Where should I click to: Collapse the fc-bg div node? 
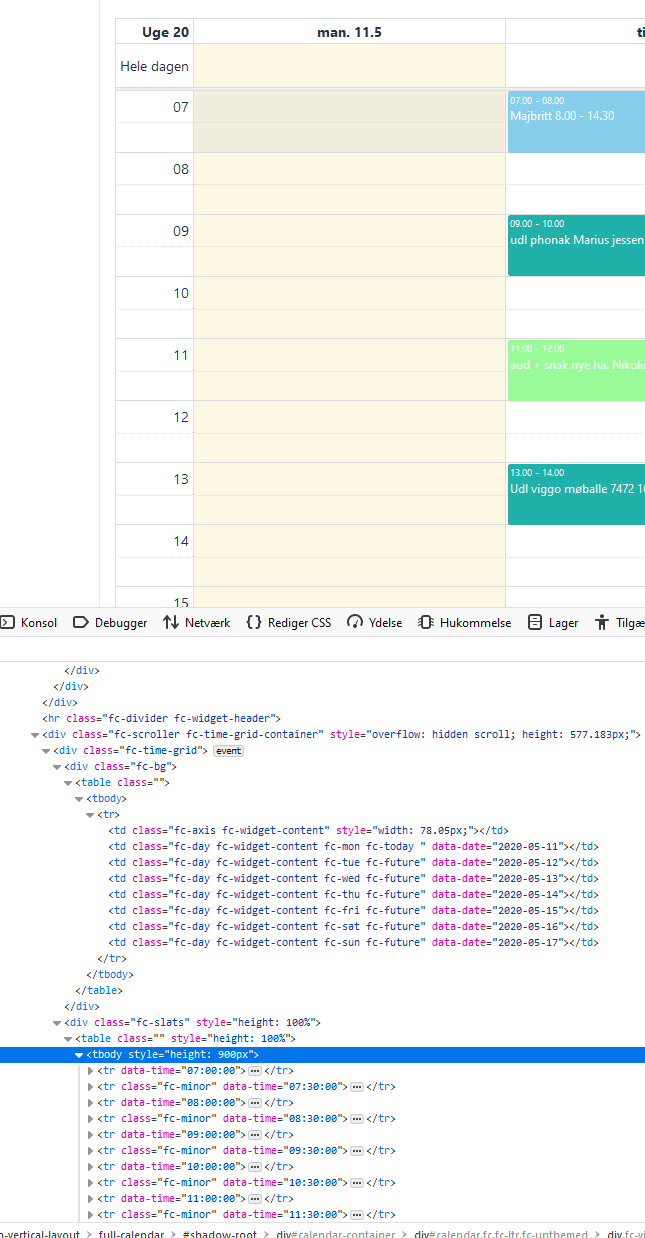(57, 767)
